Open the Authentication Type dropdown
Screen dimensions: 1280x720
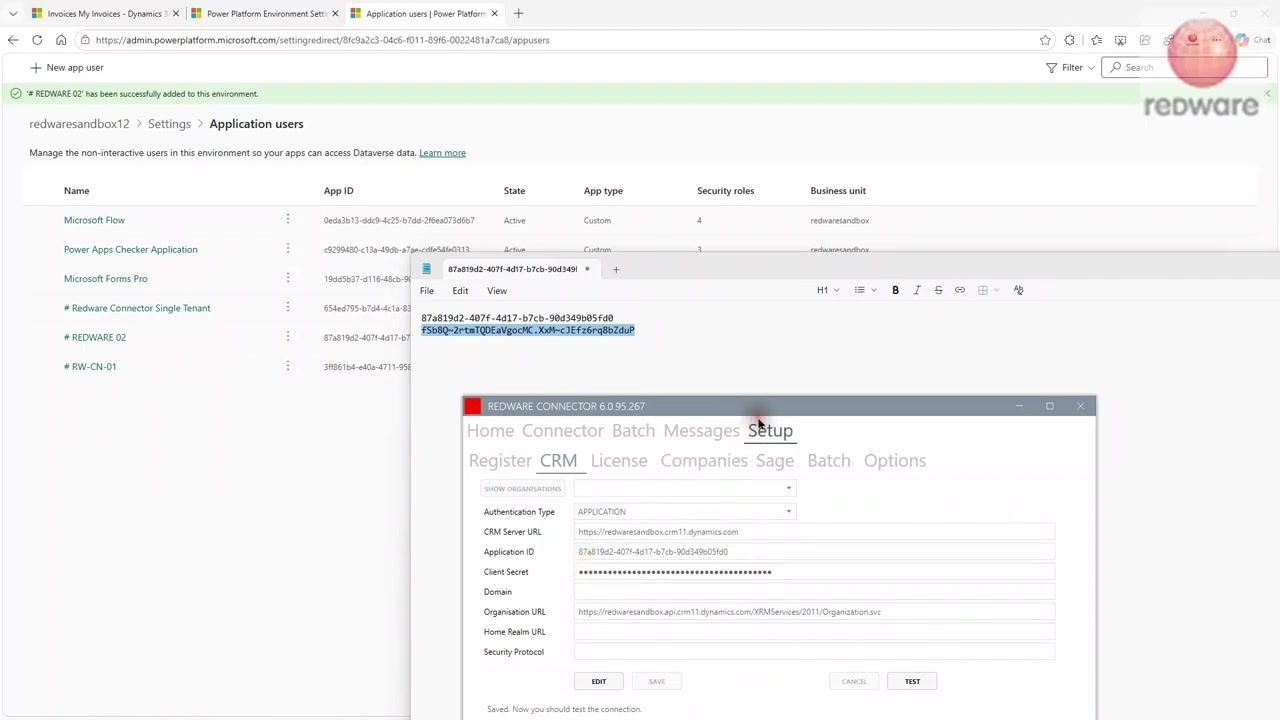pos(685,512)
